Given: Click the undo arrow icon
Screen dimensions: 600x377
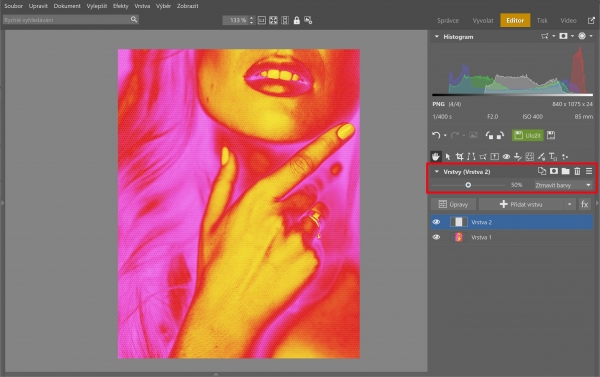Looking at the screenshot, I should click(436, 135).
